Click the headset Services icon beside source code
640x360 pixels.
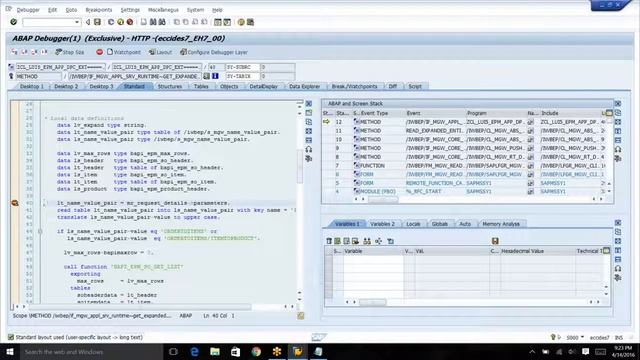[x=309, y=149]
